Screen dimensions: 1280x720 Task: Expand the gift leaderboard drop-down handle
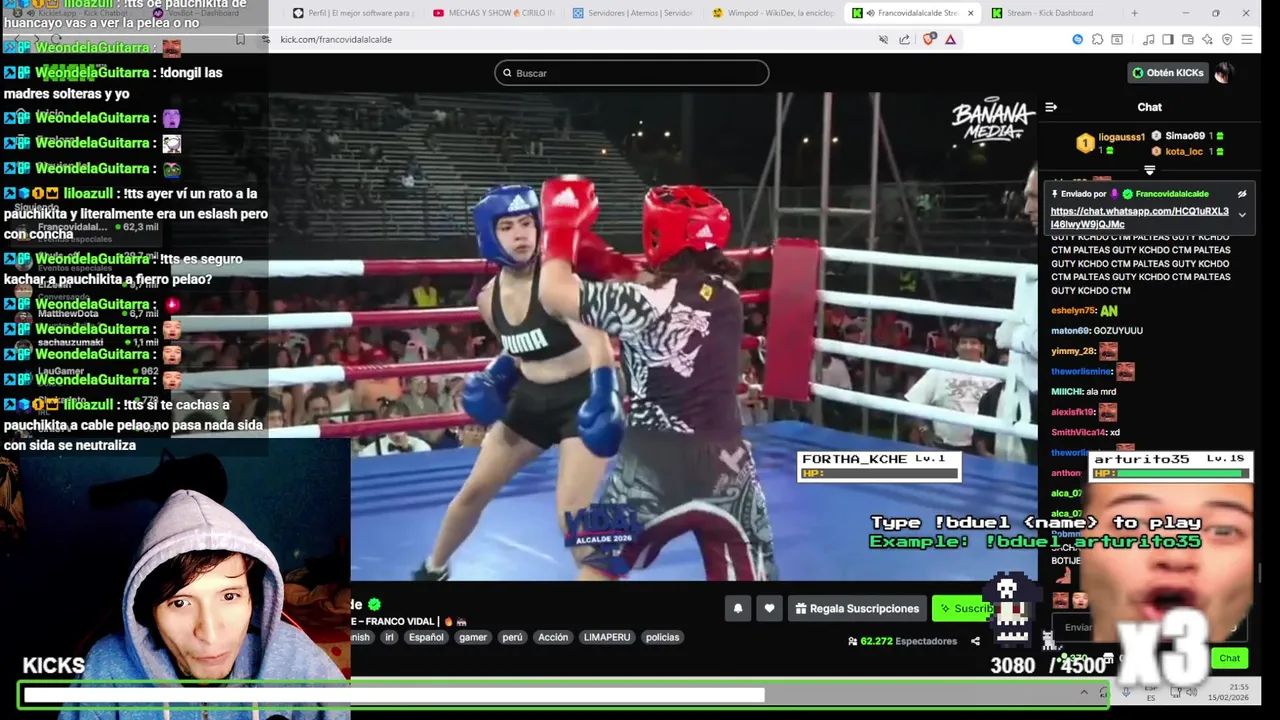click(1149, 171)
